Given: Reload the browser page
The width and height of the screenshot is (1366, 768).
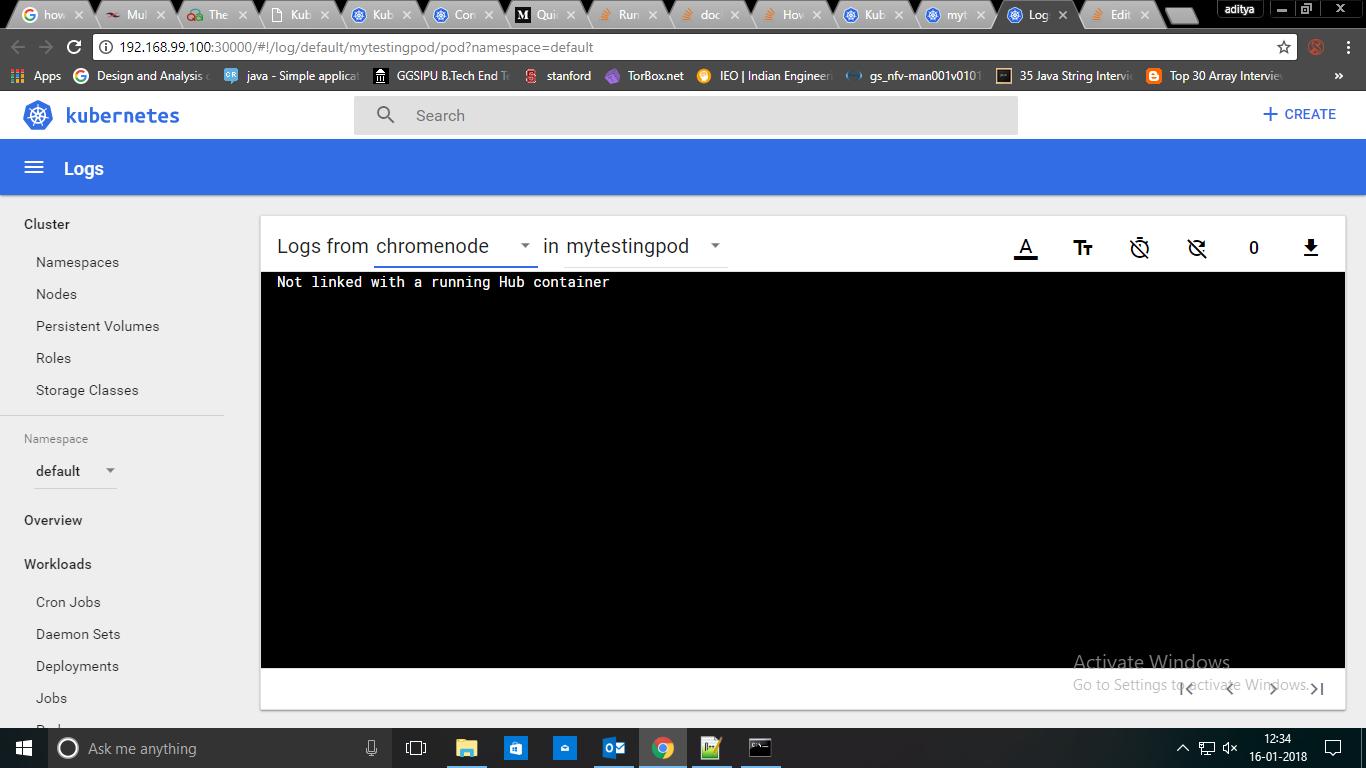Looking at the screenshot, I should [74, 47].
